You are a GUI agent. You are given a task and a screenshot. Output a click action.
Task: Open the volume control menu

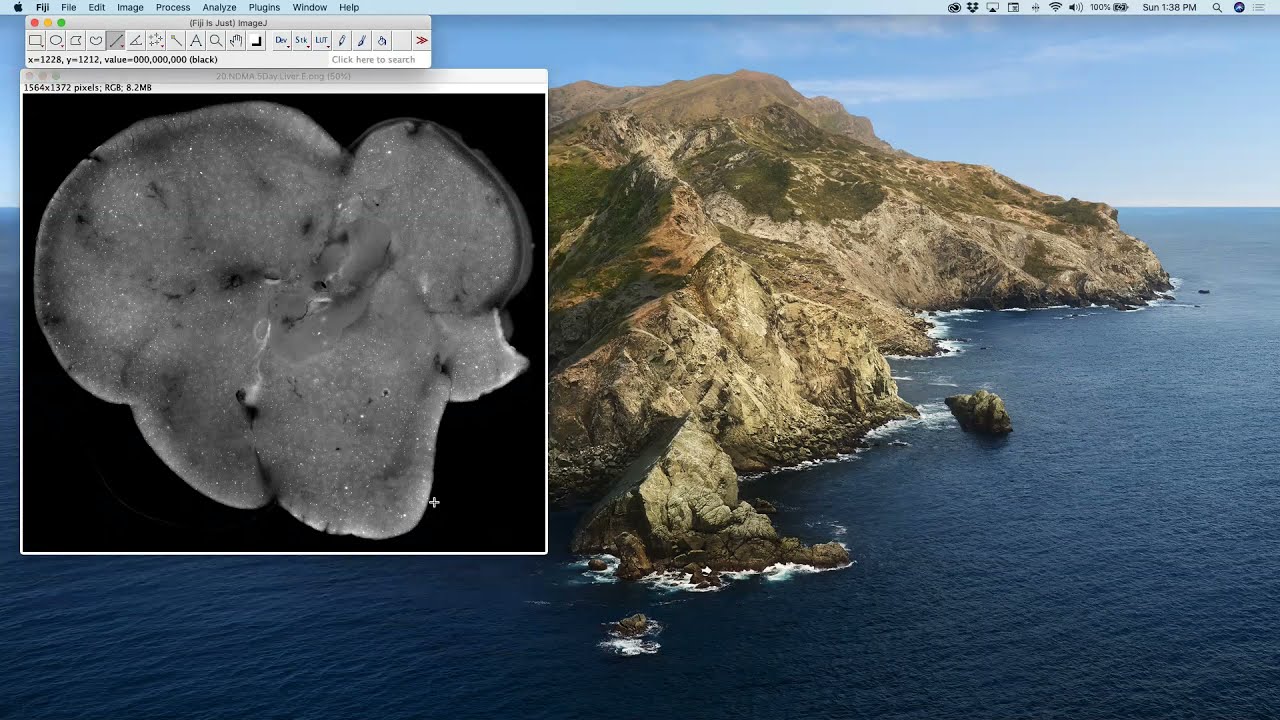1076,7
